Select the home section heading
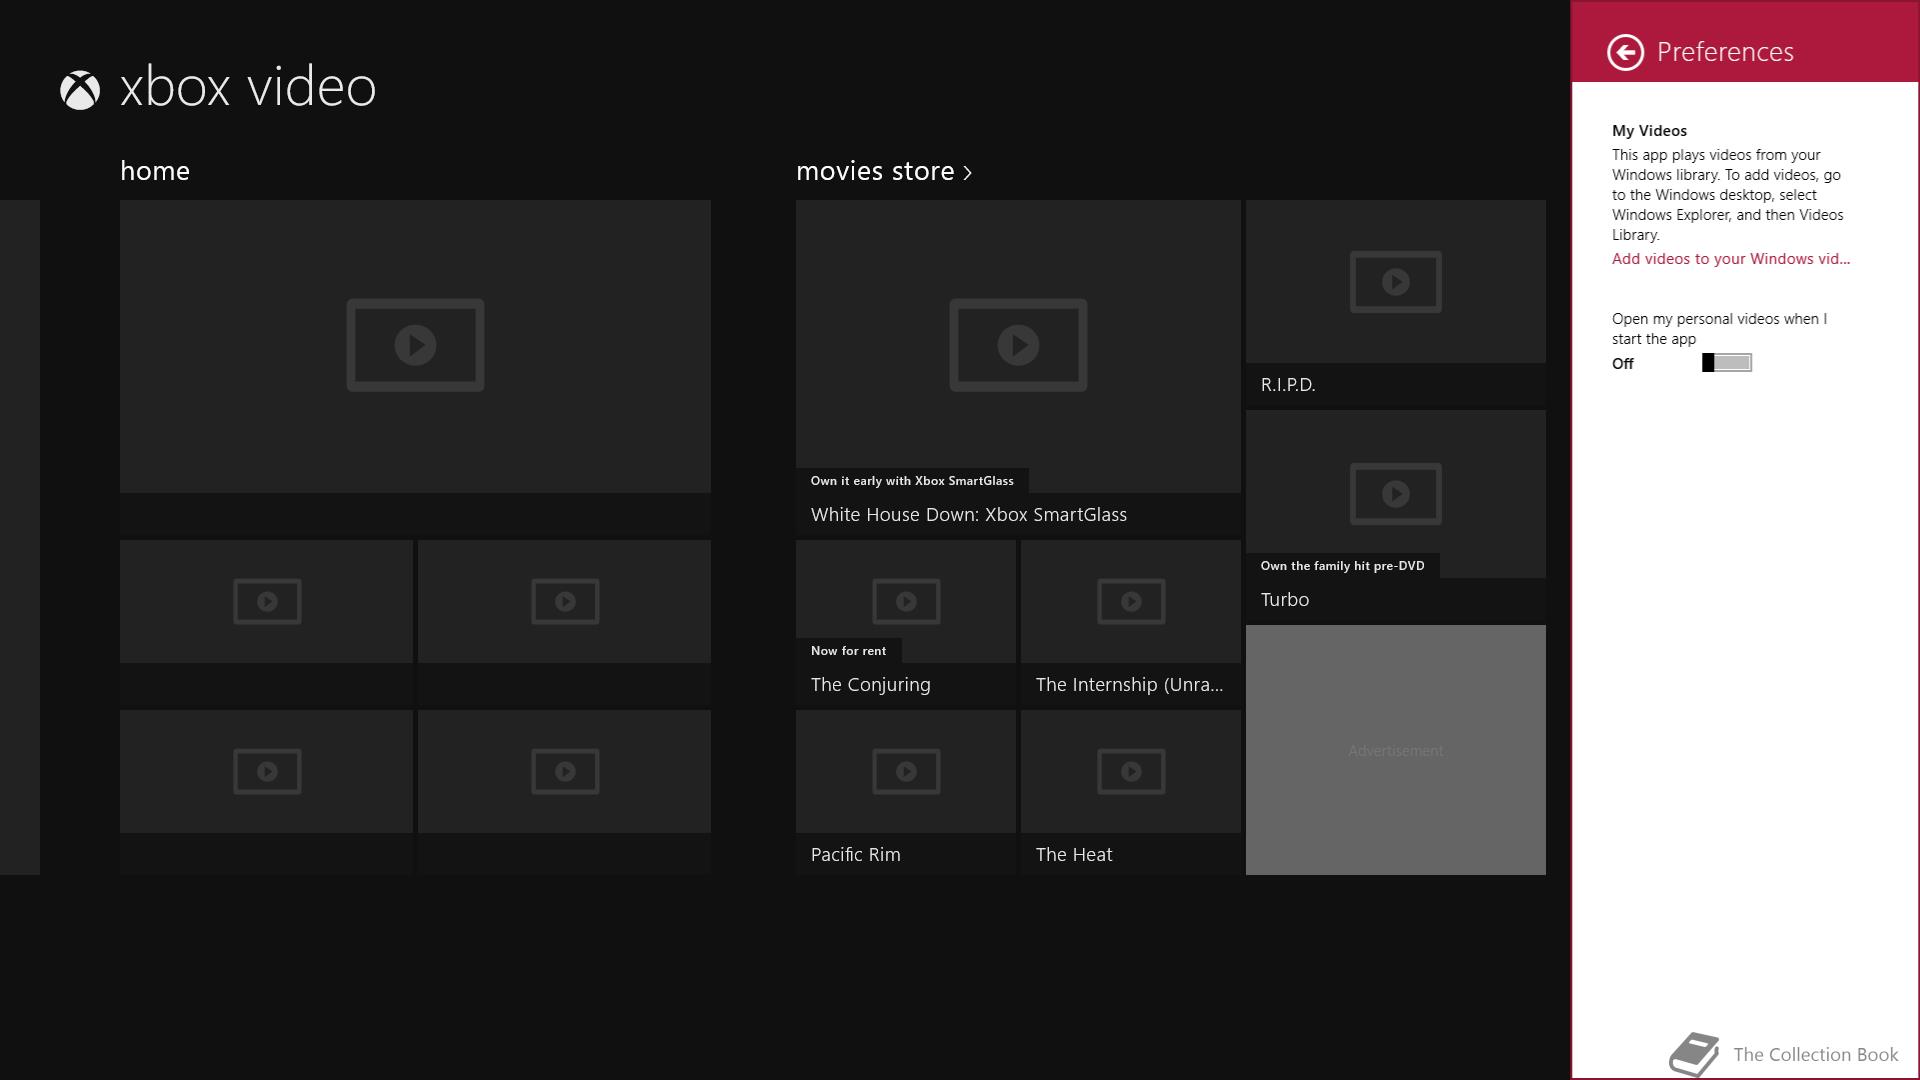Screen dimensions: 1920x1080 point(155,171)
